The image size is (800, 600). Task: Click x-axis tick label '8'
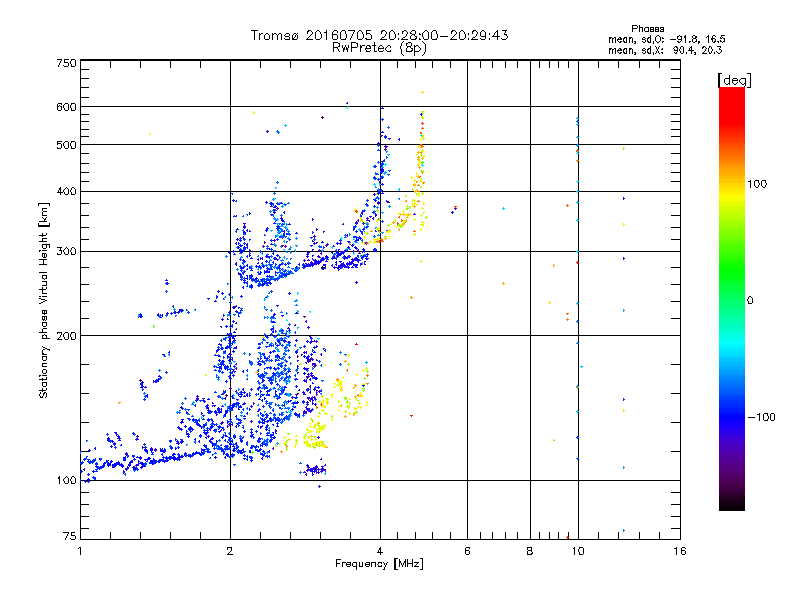[530, 551]
